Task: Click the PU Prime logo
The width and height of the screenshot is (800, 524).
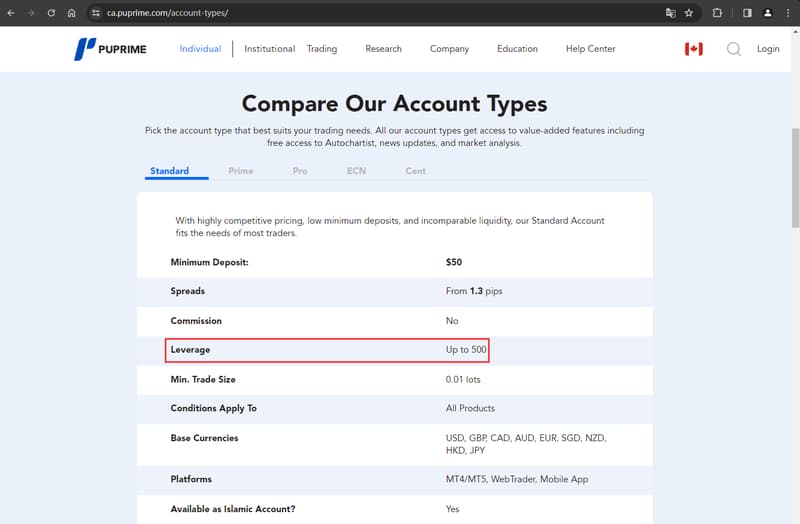Action: tap(110, 49)
